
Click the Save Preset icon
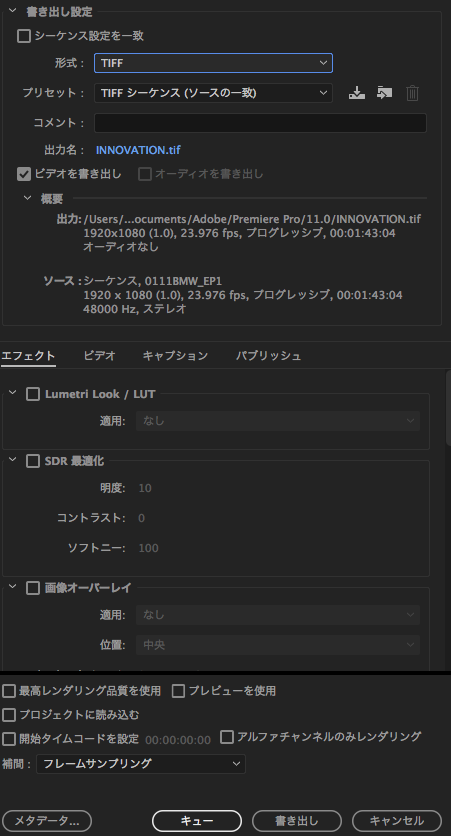[357, 93]
